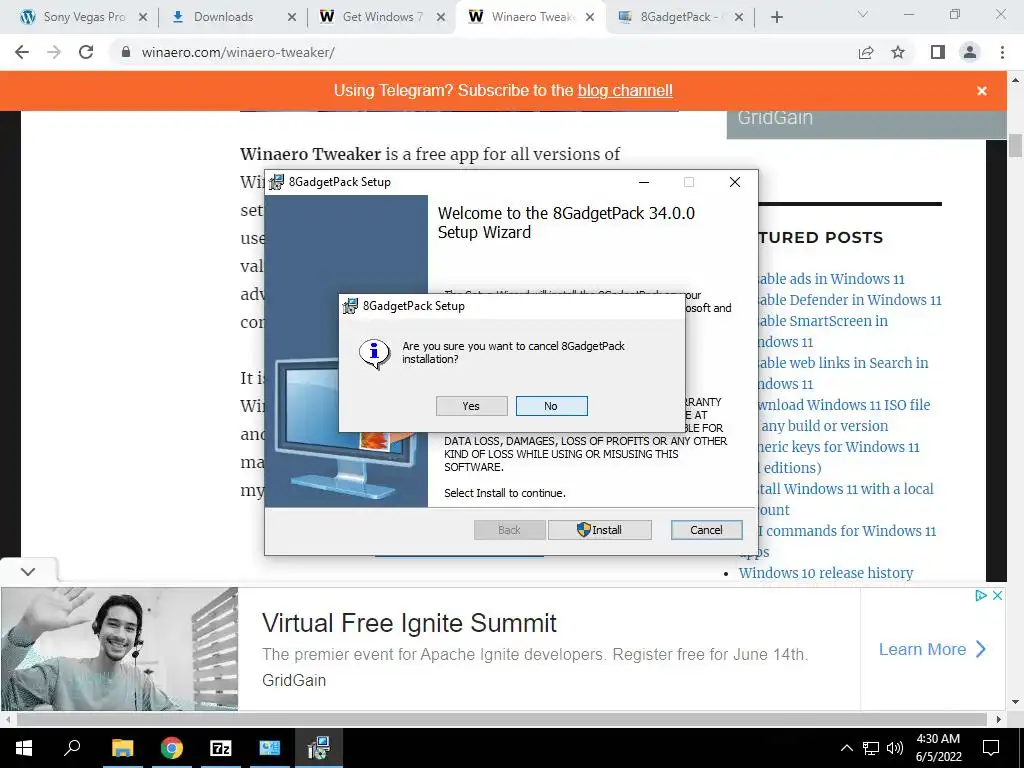Click the waving man ad image
The image size is (1024, 768).
point(120,648)
